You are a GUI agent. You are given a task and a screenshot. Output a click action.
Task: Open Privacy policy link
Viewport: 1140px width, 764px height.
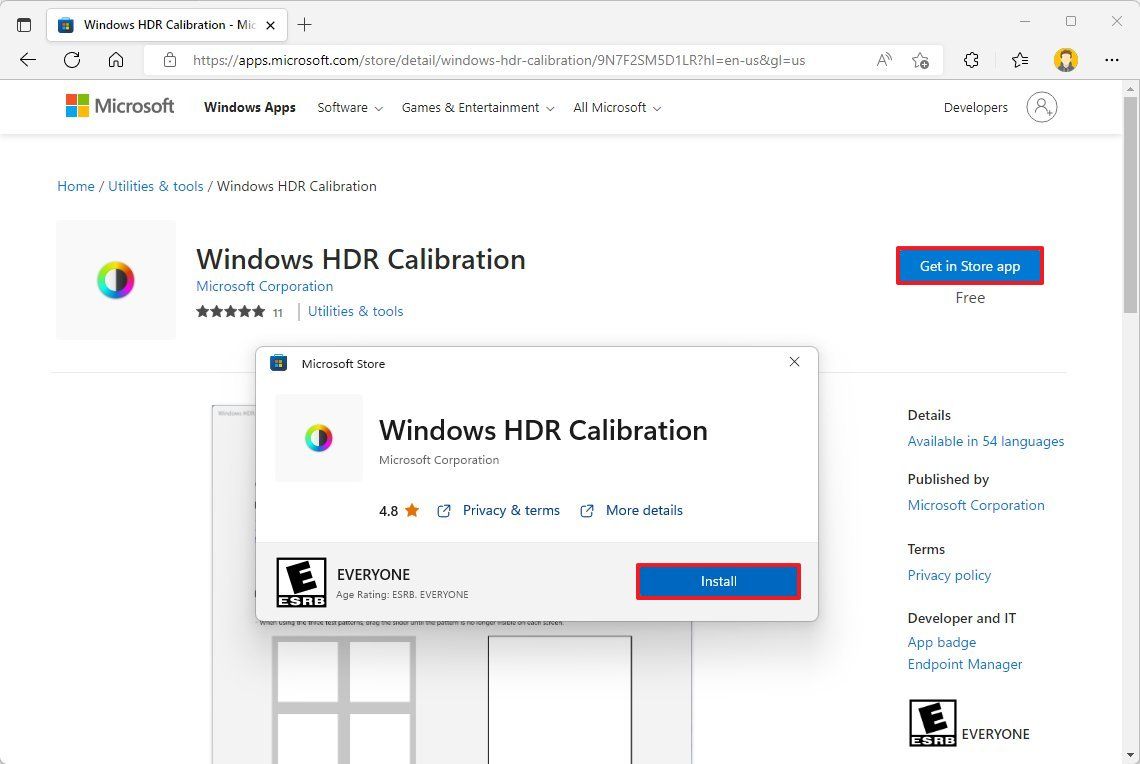[x=949, y=575]
